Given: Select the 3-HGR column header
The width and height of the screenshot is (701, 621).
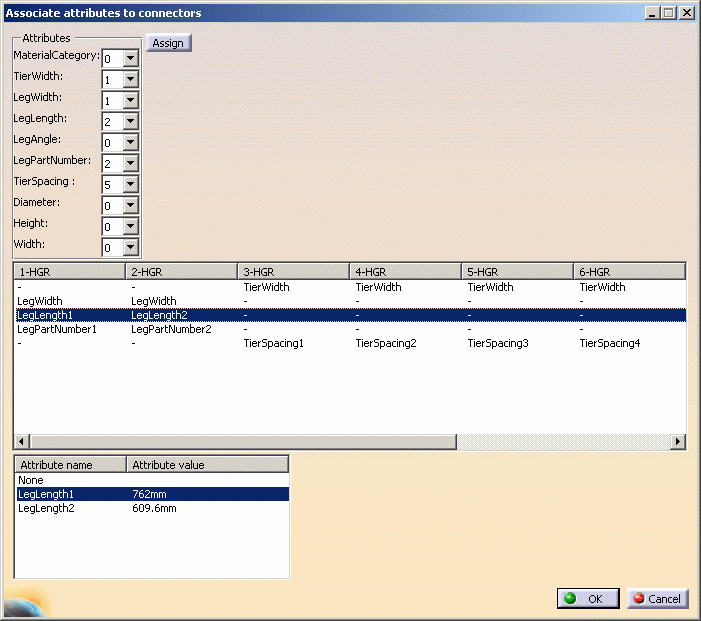Looking at the screenshot, I should click(293, 272).
